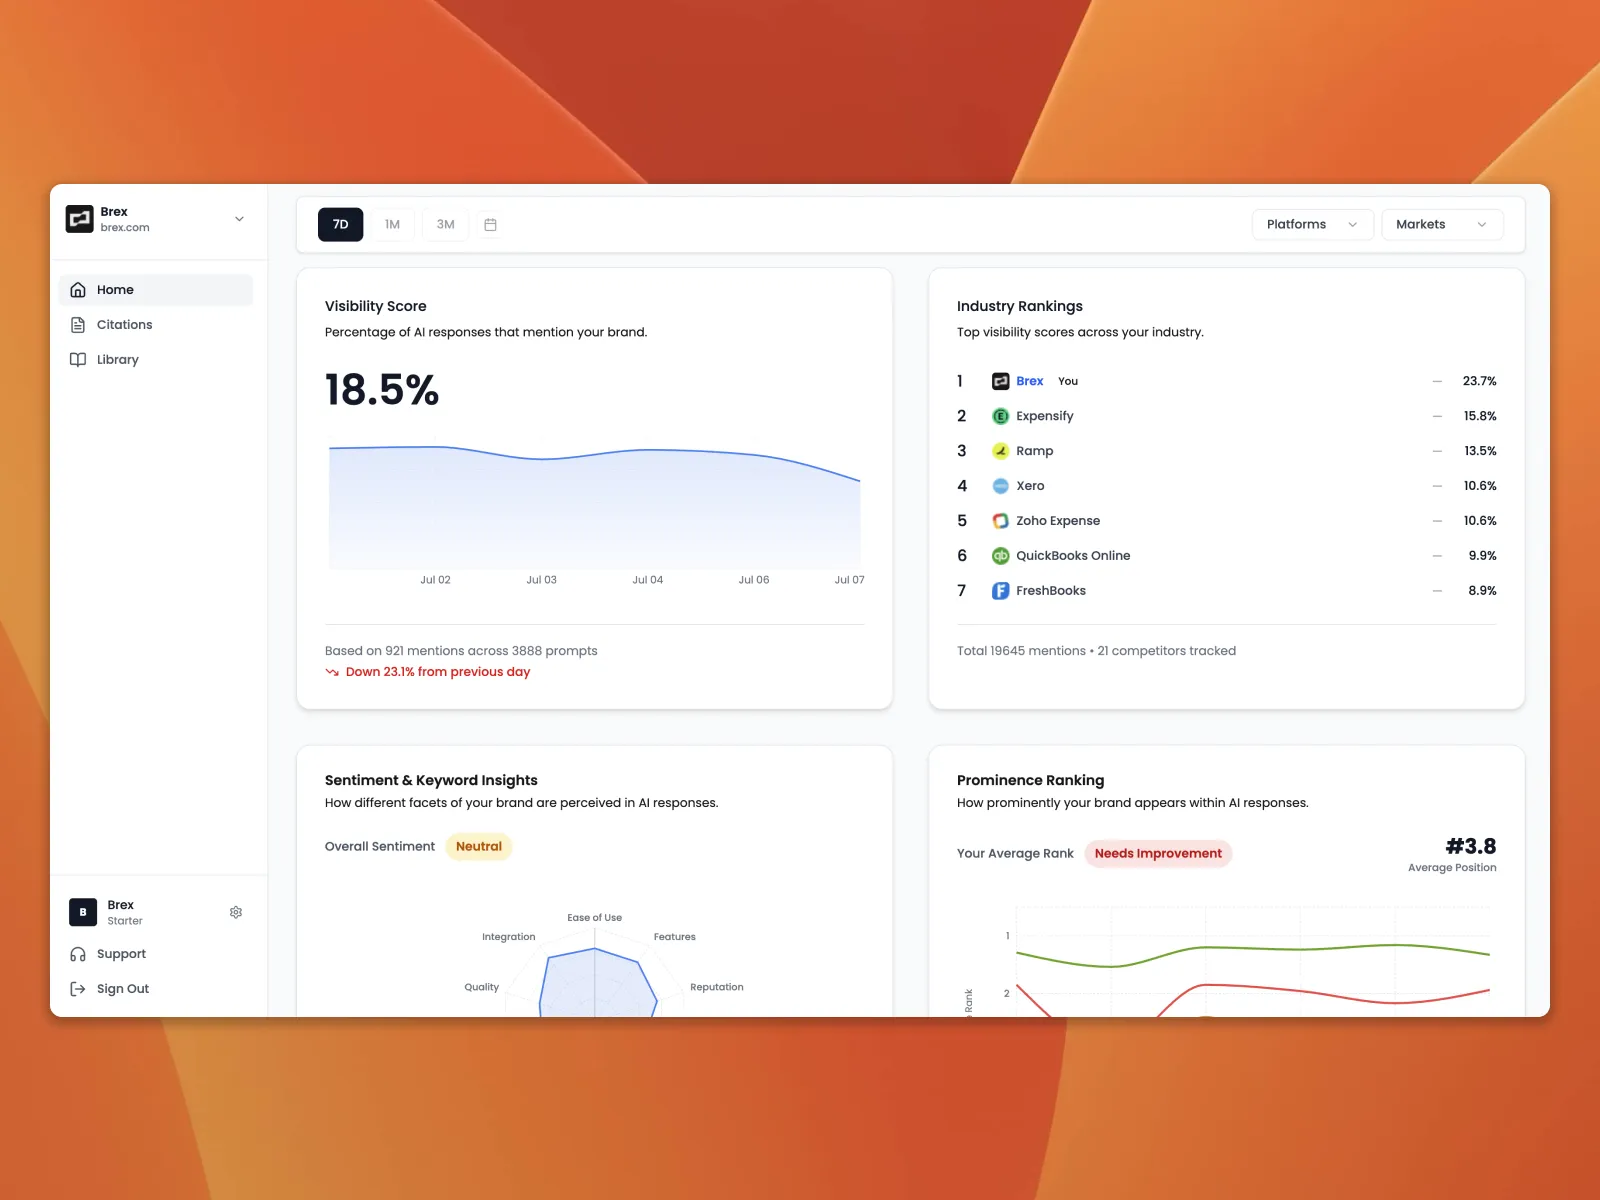Go to Citations in the sidebar
1600x1200 pixels.
point(124,325)
